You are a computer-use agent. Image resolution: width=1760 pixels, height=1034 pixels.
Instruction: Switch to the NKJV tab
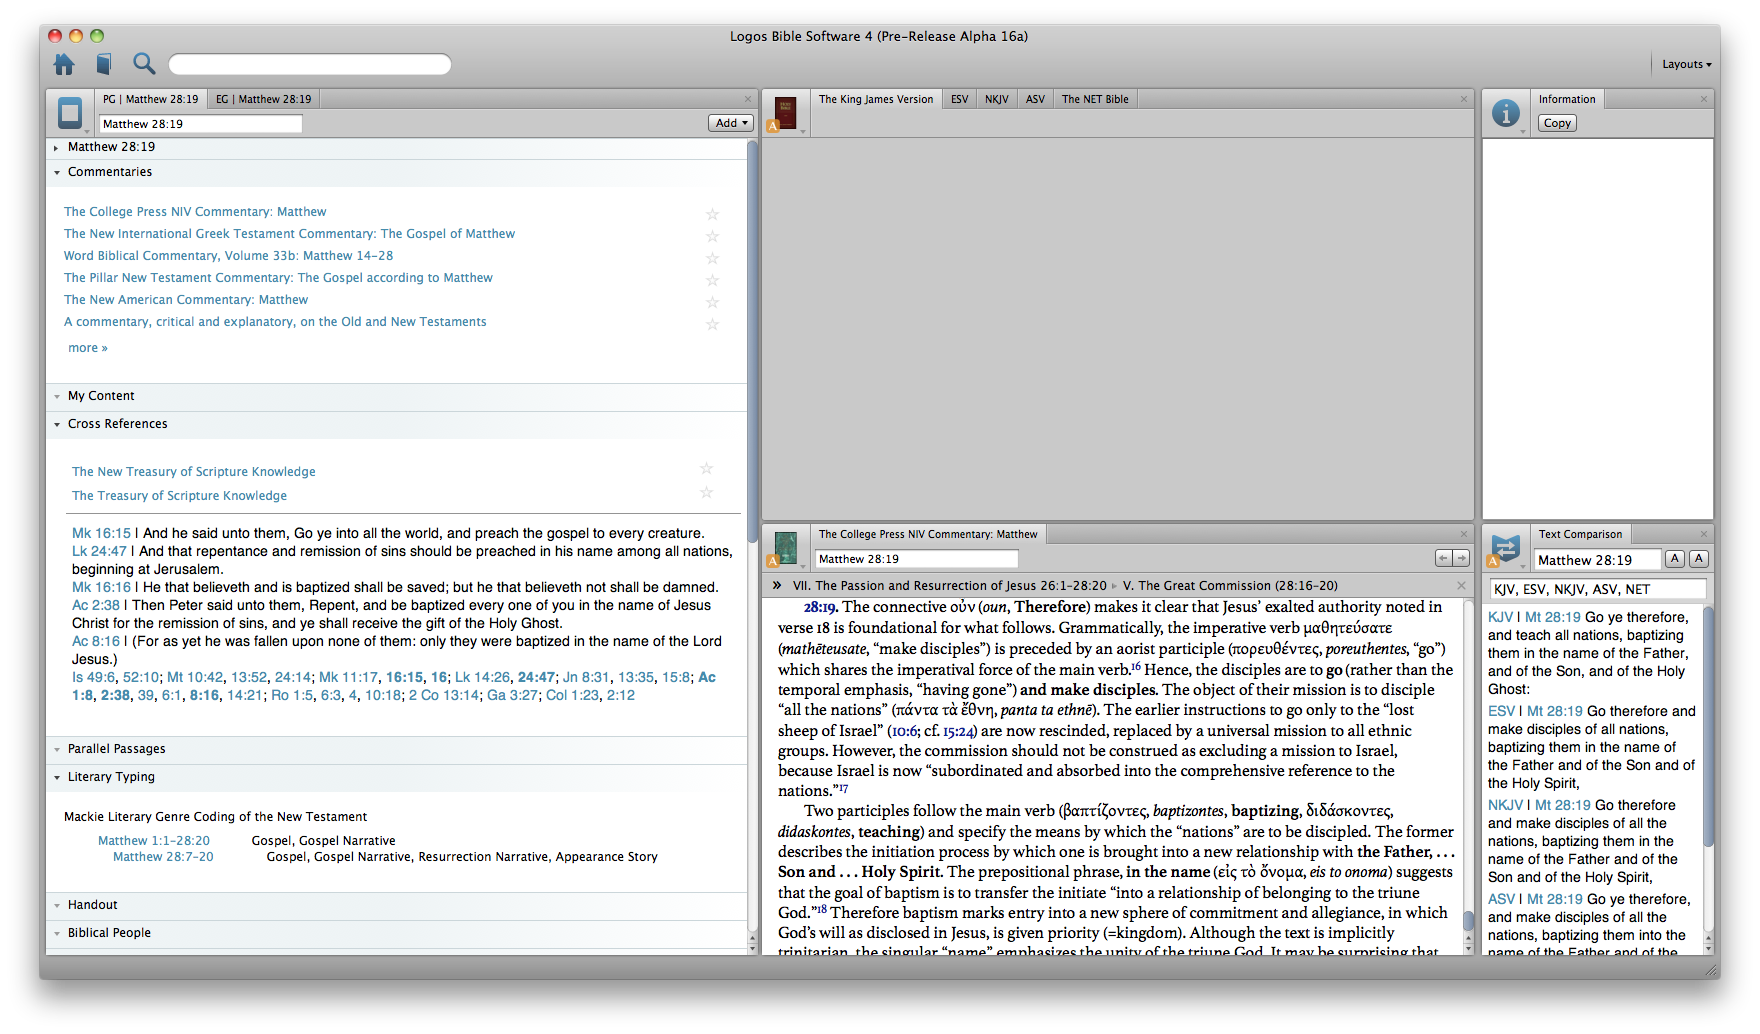[x=996, y=99]
